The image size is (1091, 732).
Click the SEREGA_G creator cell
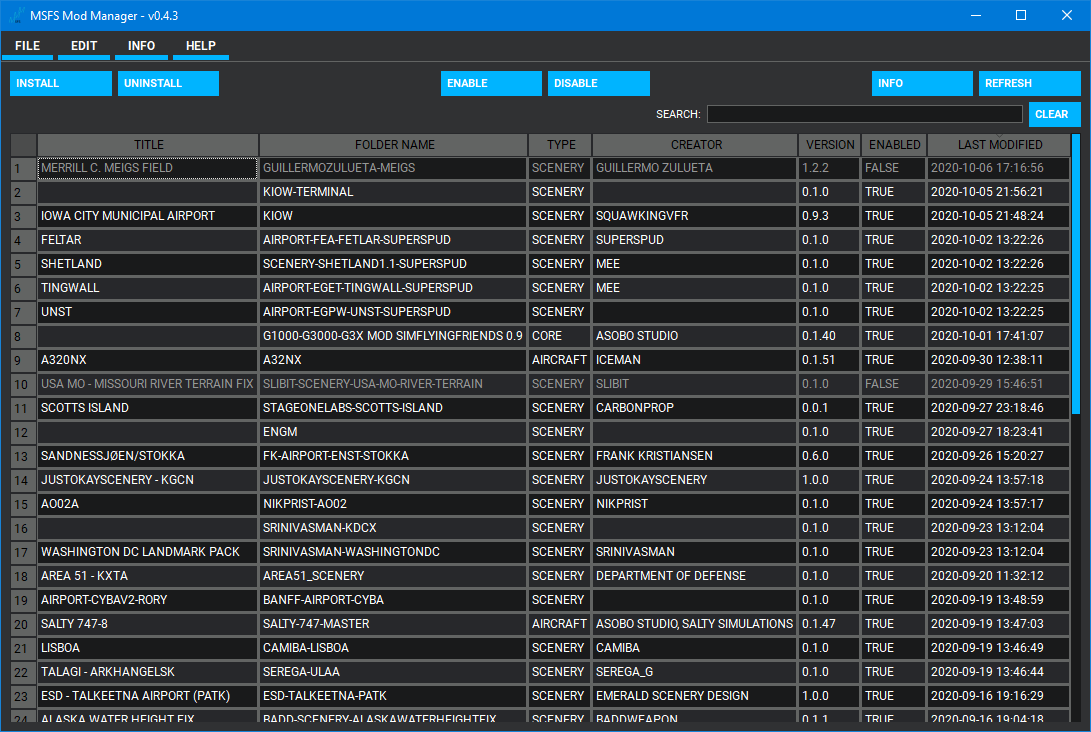(x=694, y=672)
